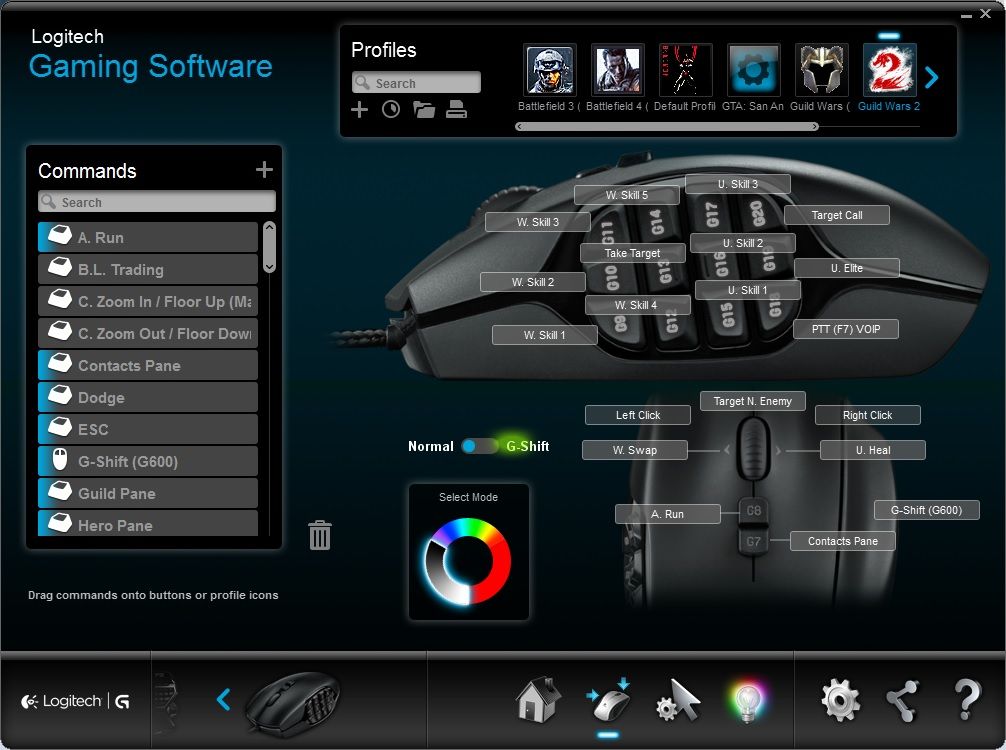Select the Battlefield 3 profile icon
The image size is (1006, 750).
[x=550, y=70]
